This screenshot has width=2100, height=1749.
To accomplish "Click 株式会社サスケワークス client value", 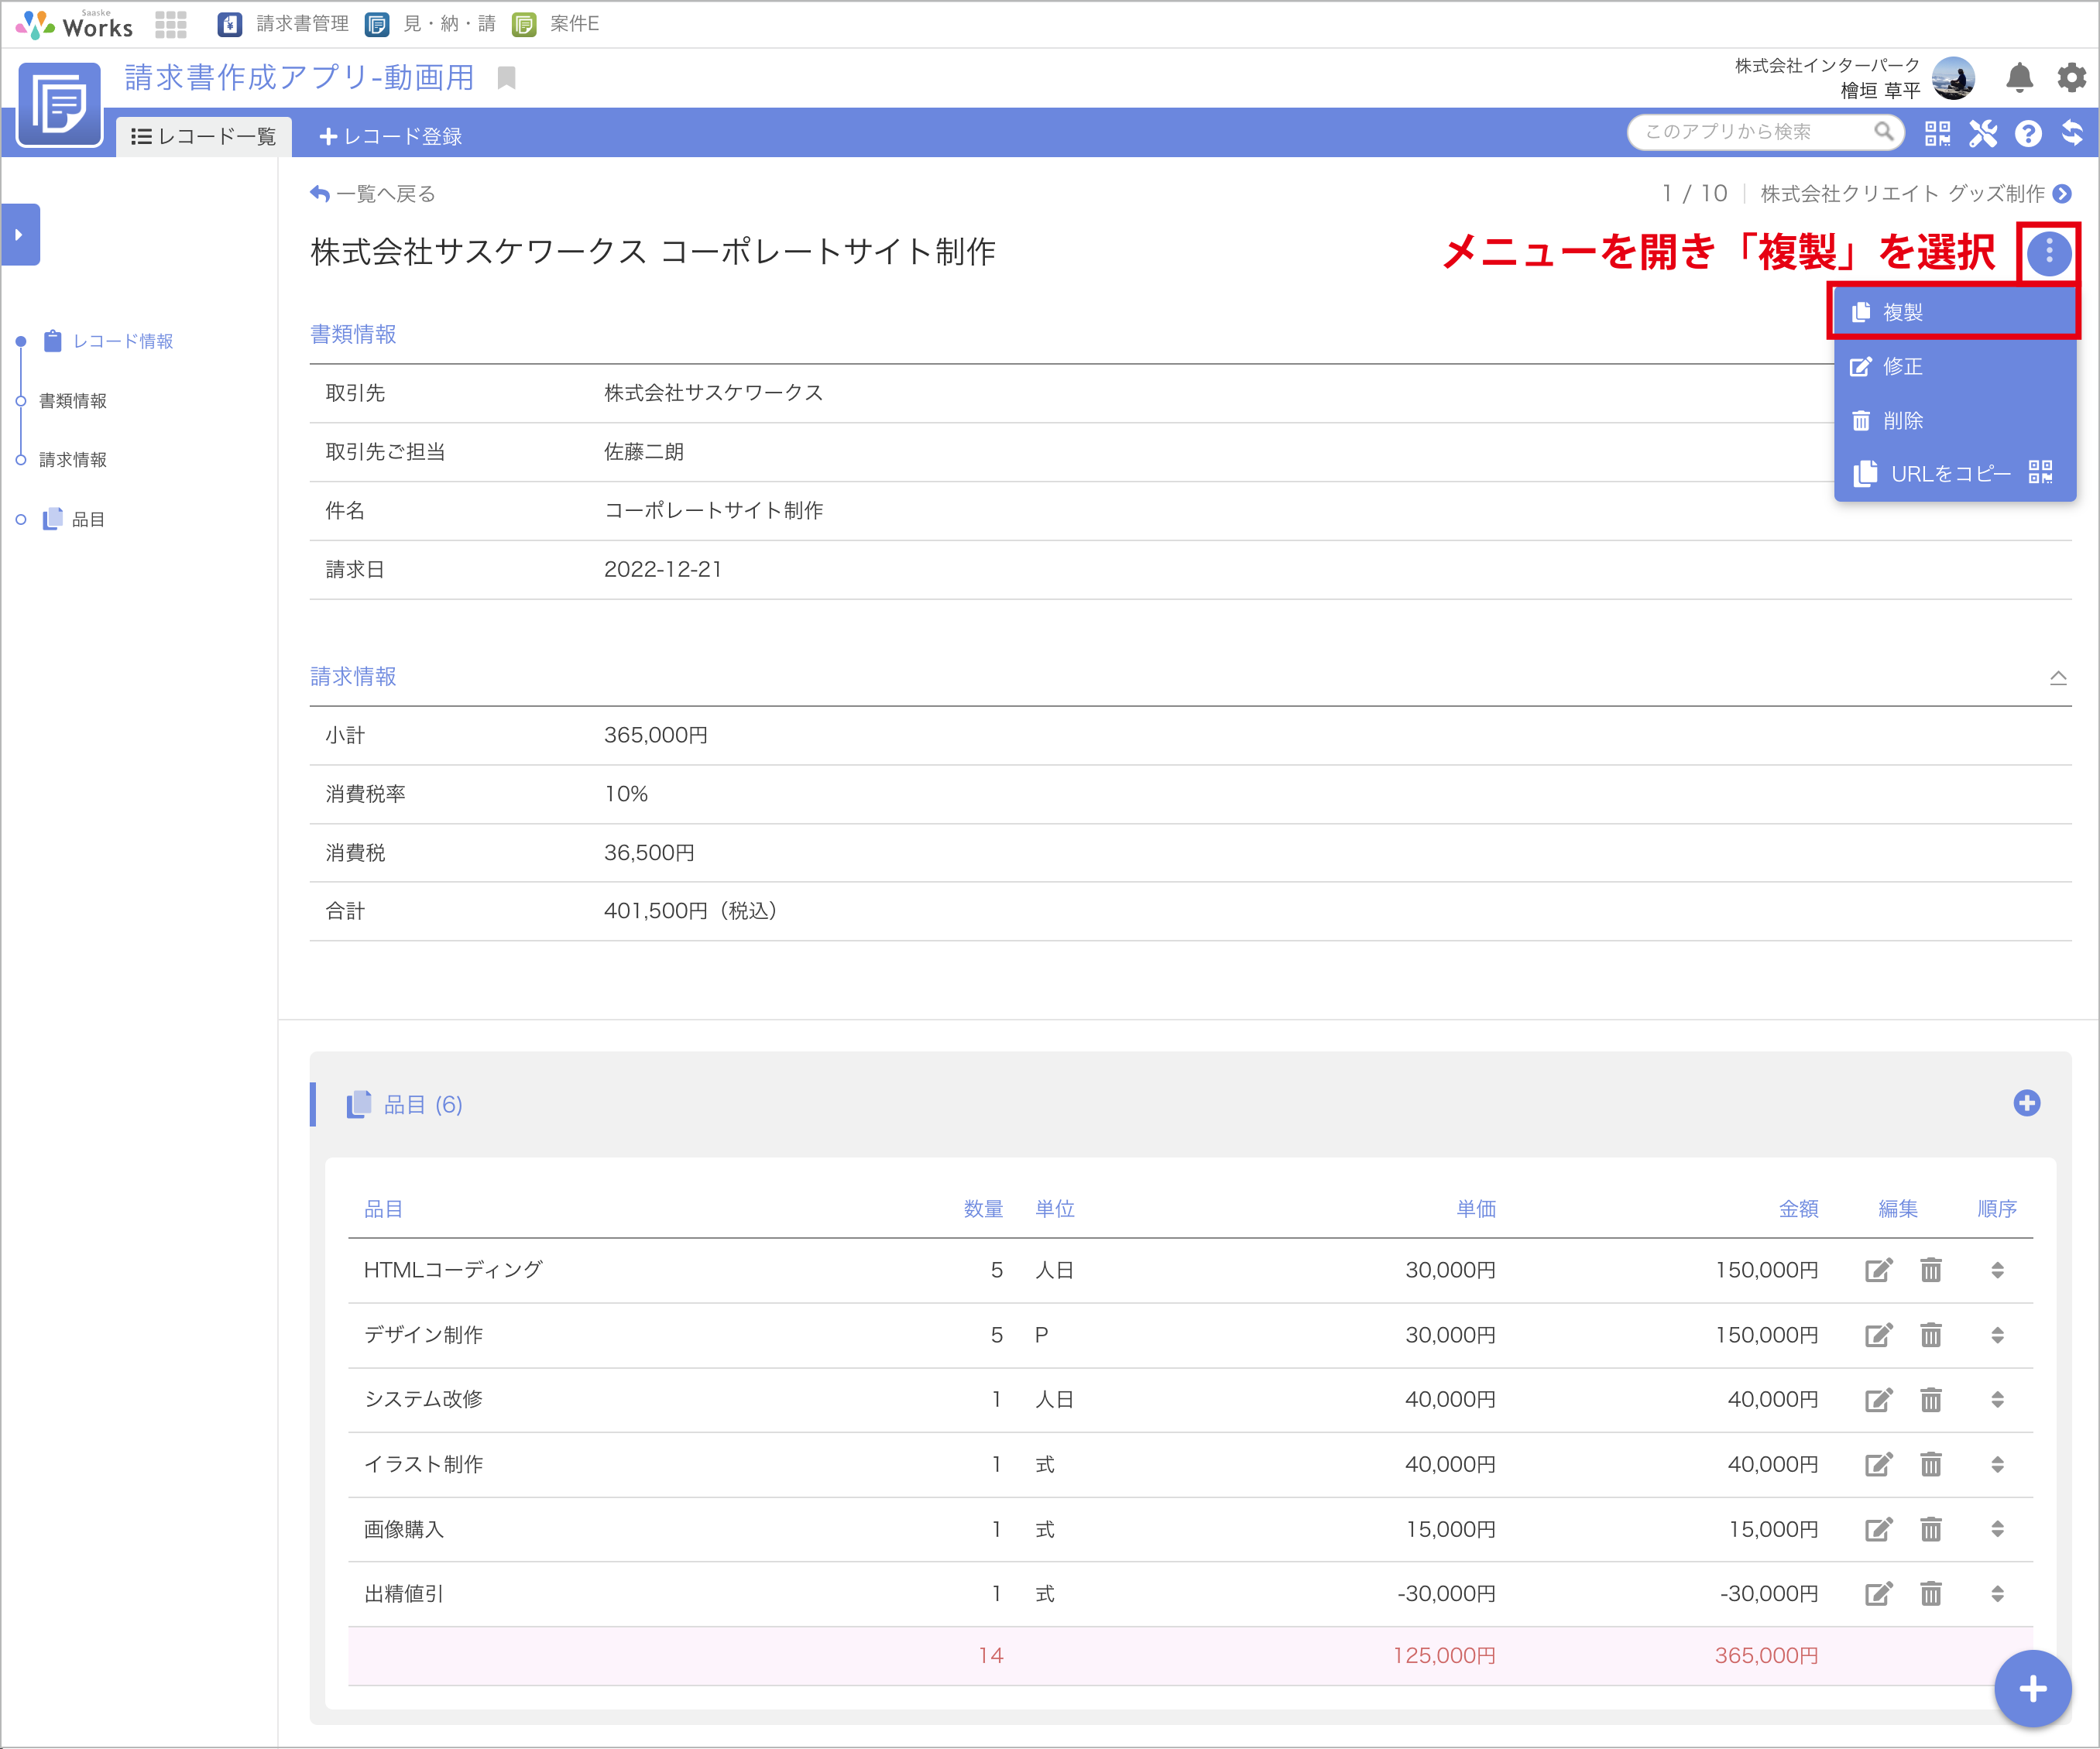I will point(714,393).
